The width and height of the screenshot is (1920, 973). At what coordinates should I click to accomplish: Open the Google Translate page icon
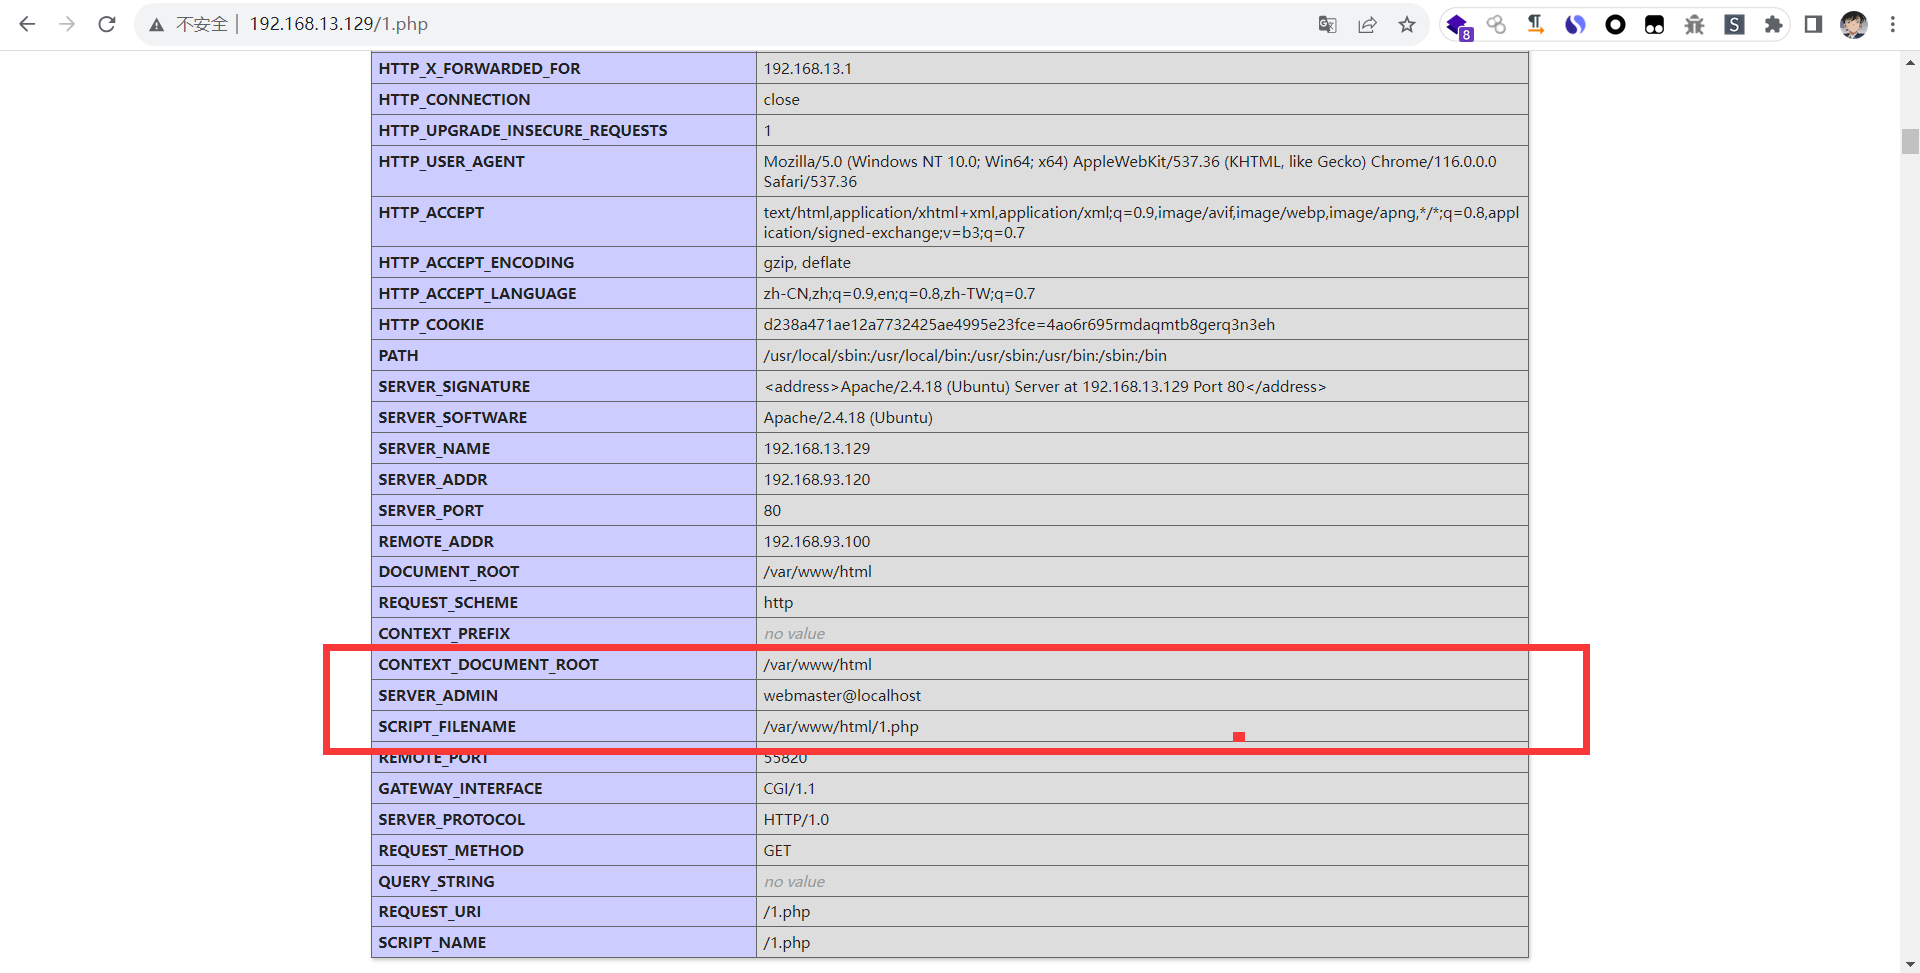[1327, 25]
